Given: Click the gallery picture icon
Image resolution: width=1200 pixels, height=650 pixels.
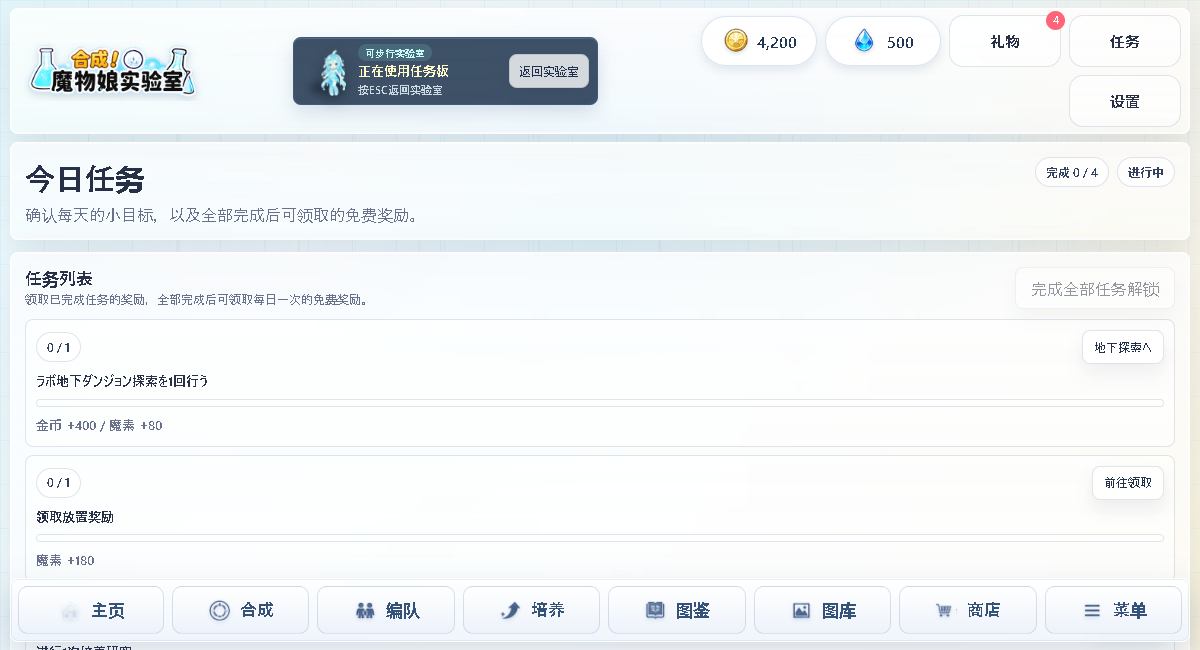Looking at the screenshot, I should pos(801,610).
